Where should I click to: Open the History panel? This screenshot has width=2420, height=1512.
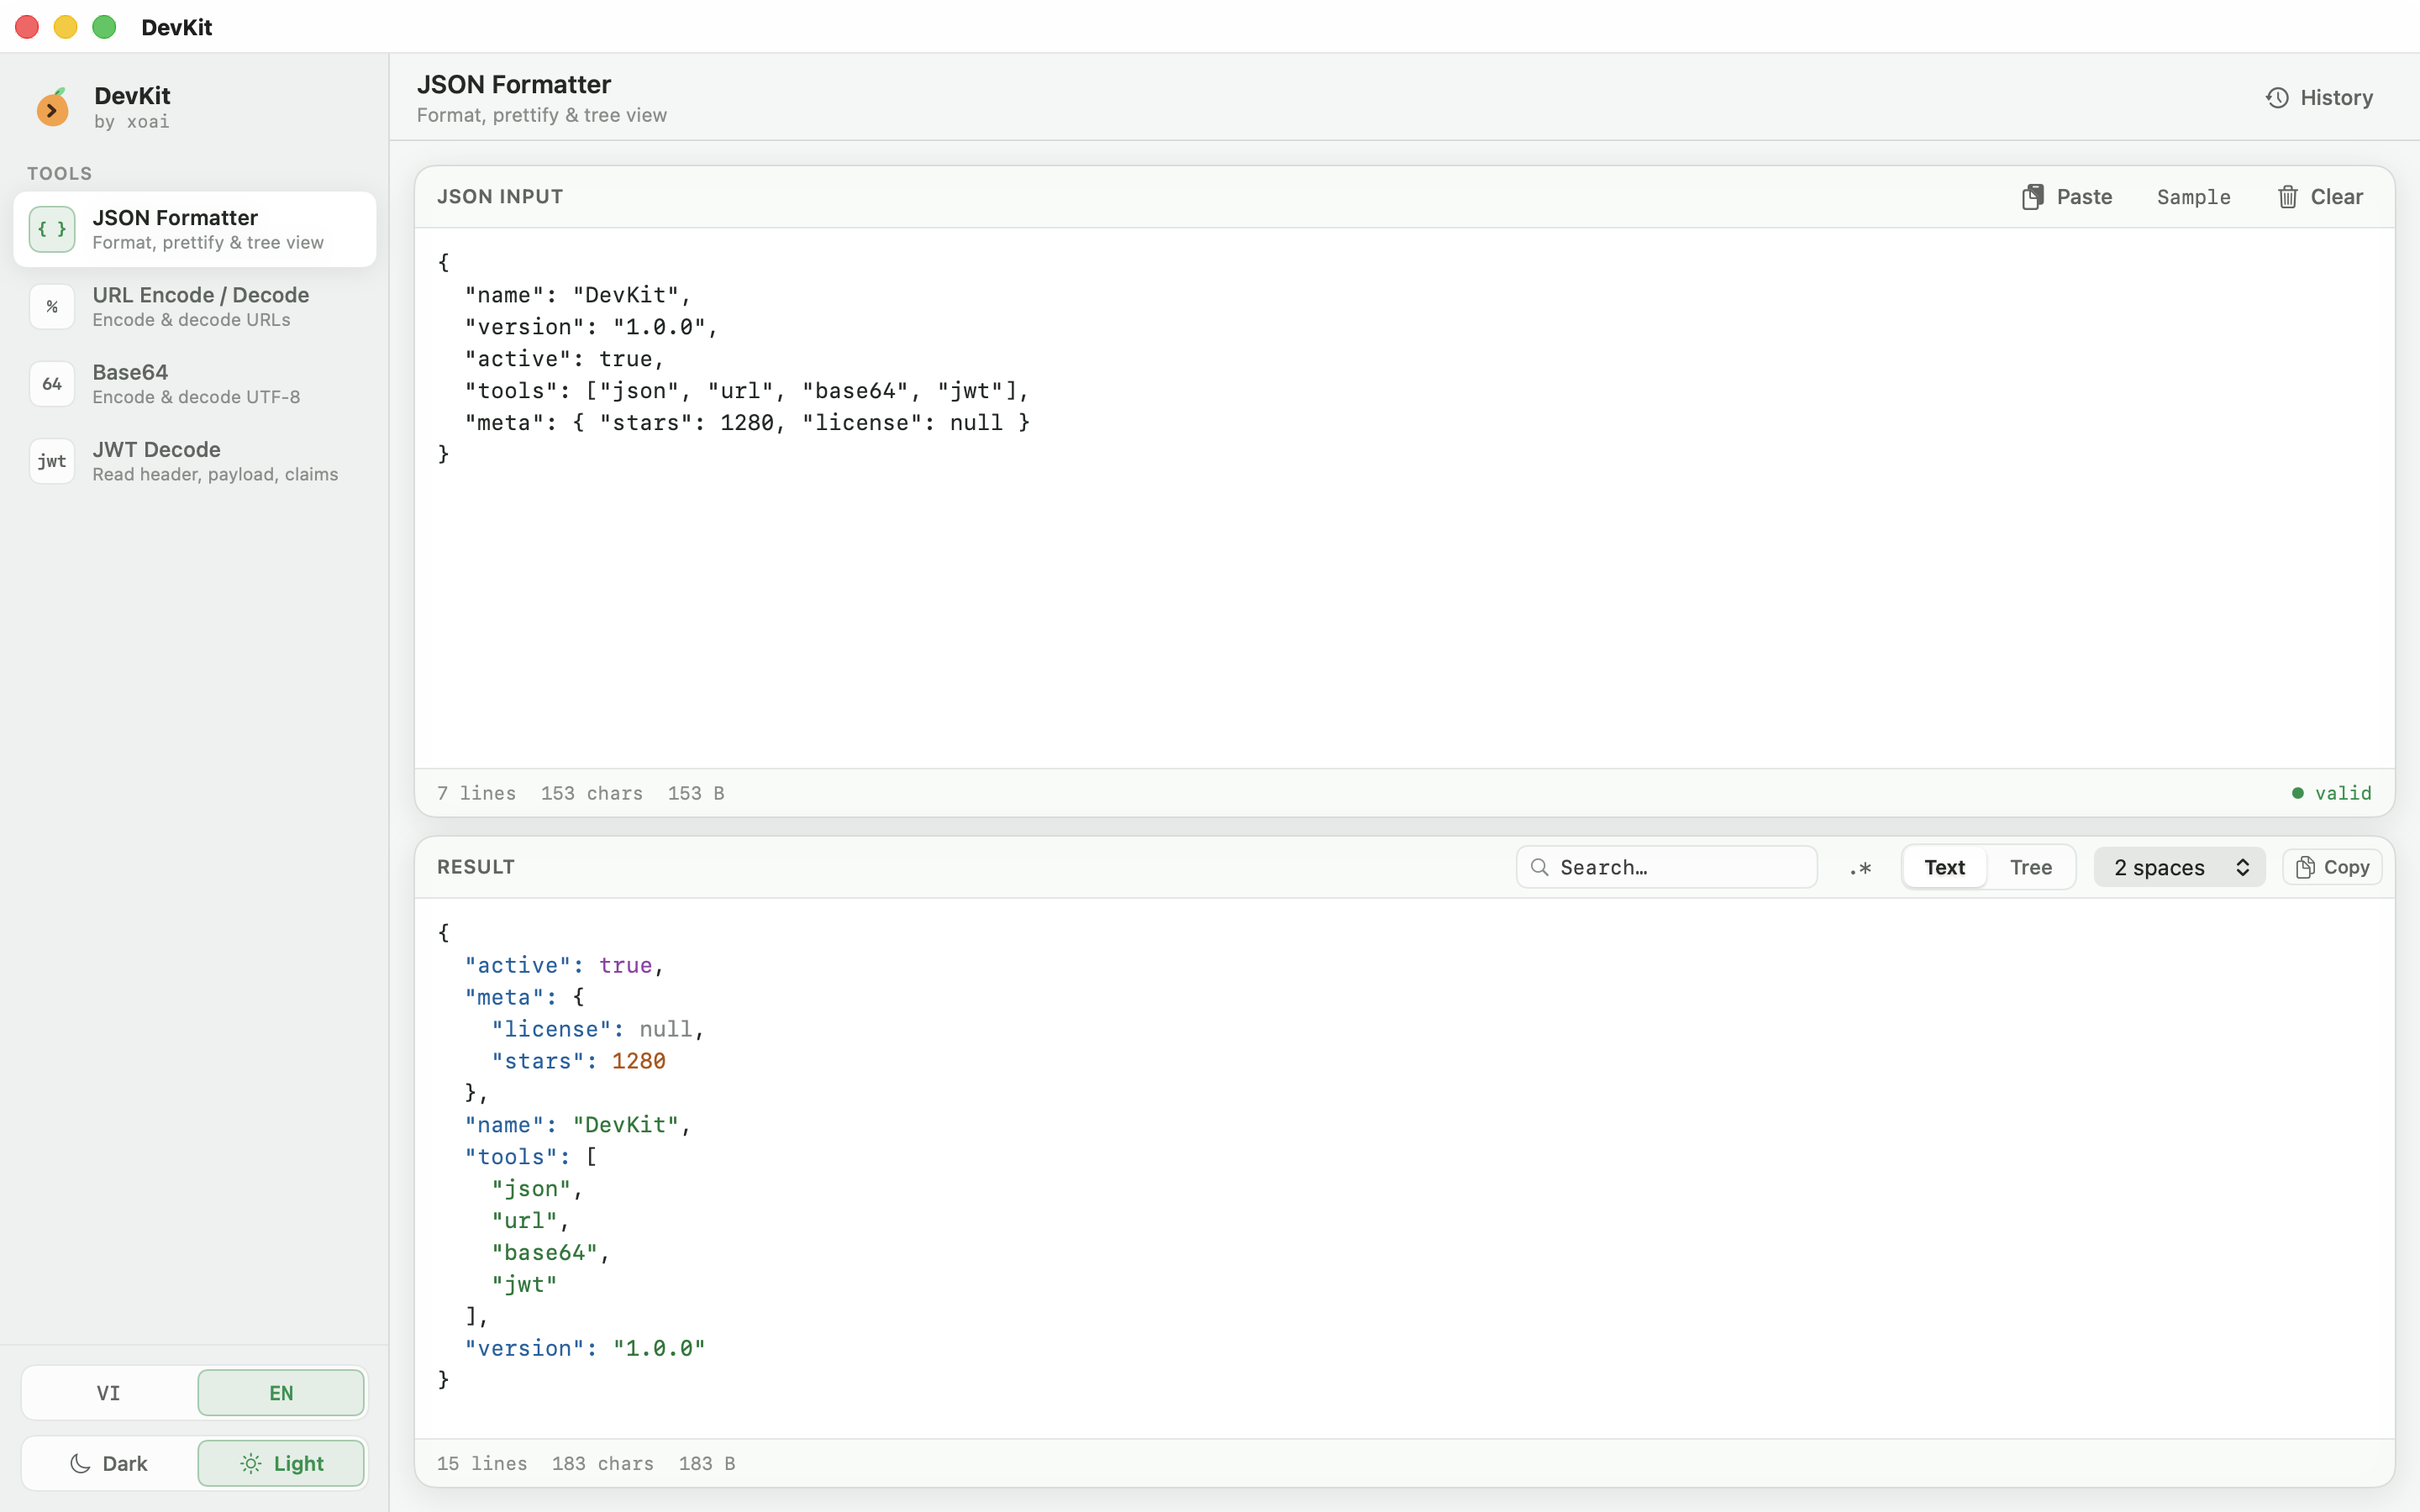pos(2319,98)
